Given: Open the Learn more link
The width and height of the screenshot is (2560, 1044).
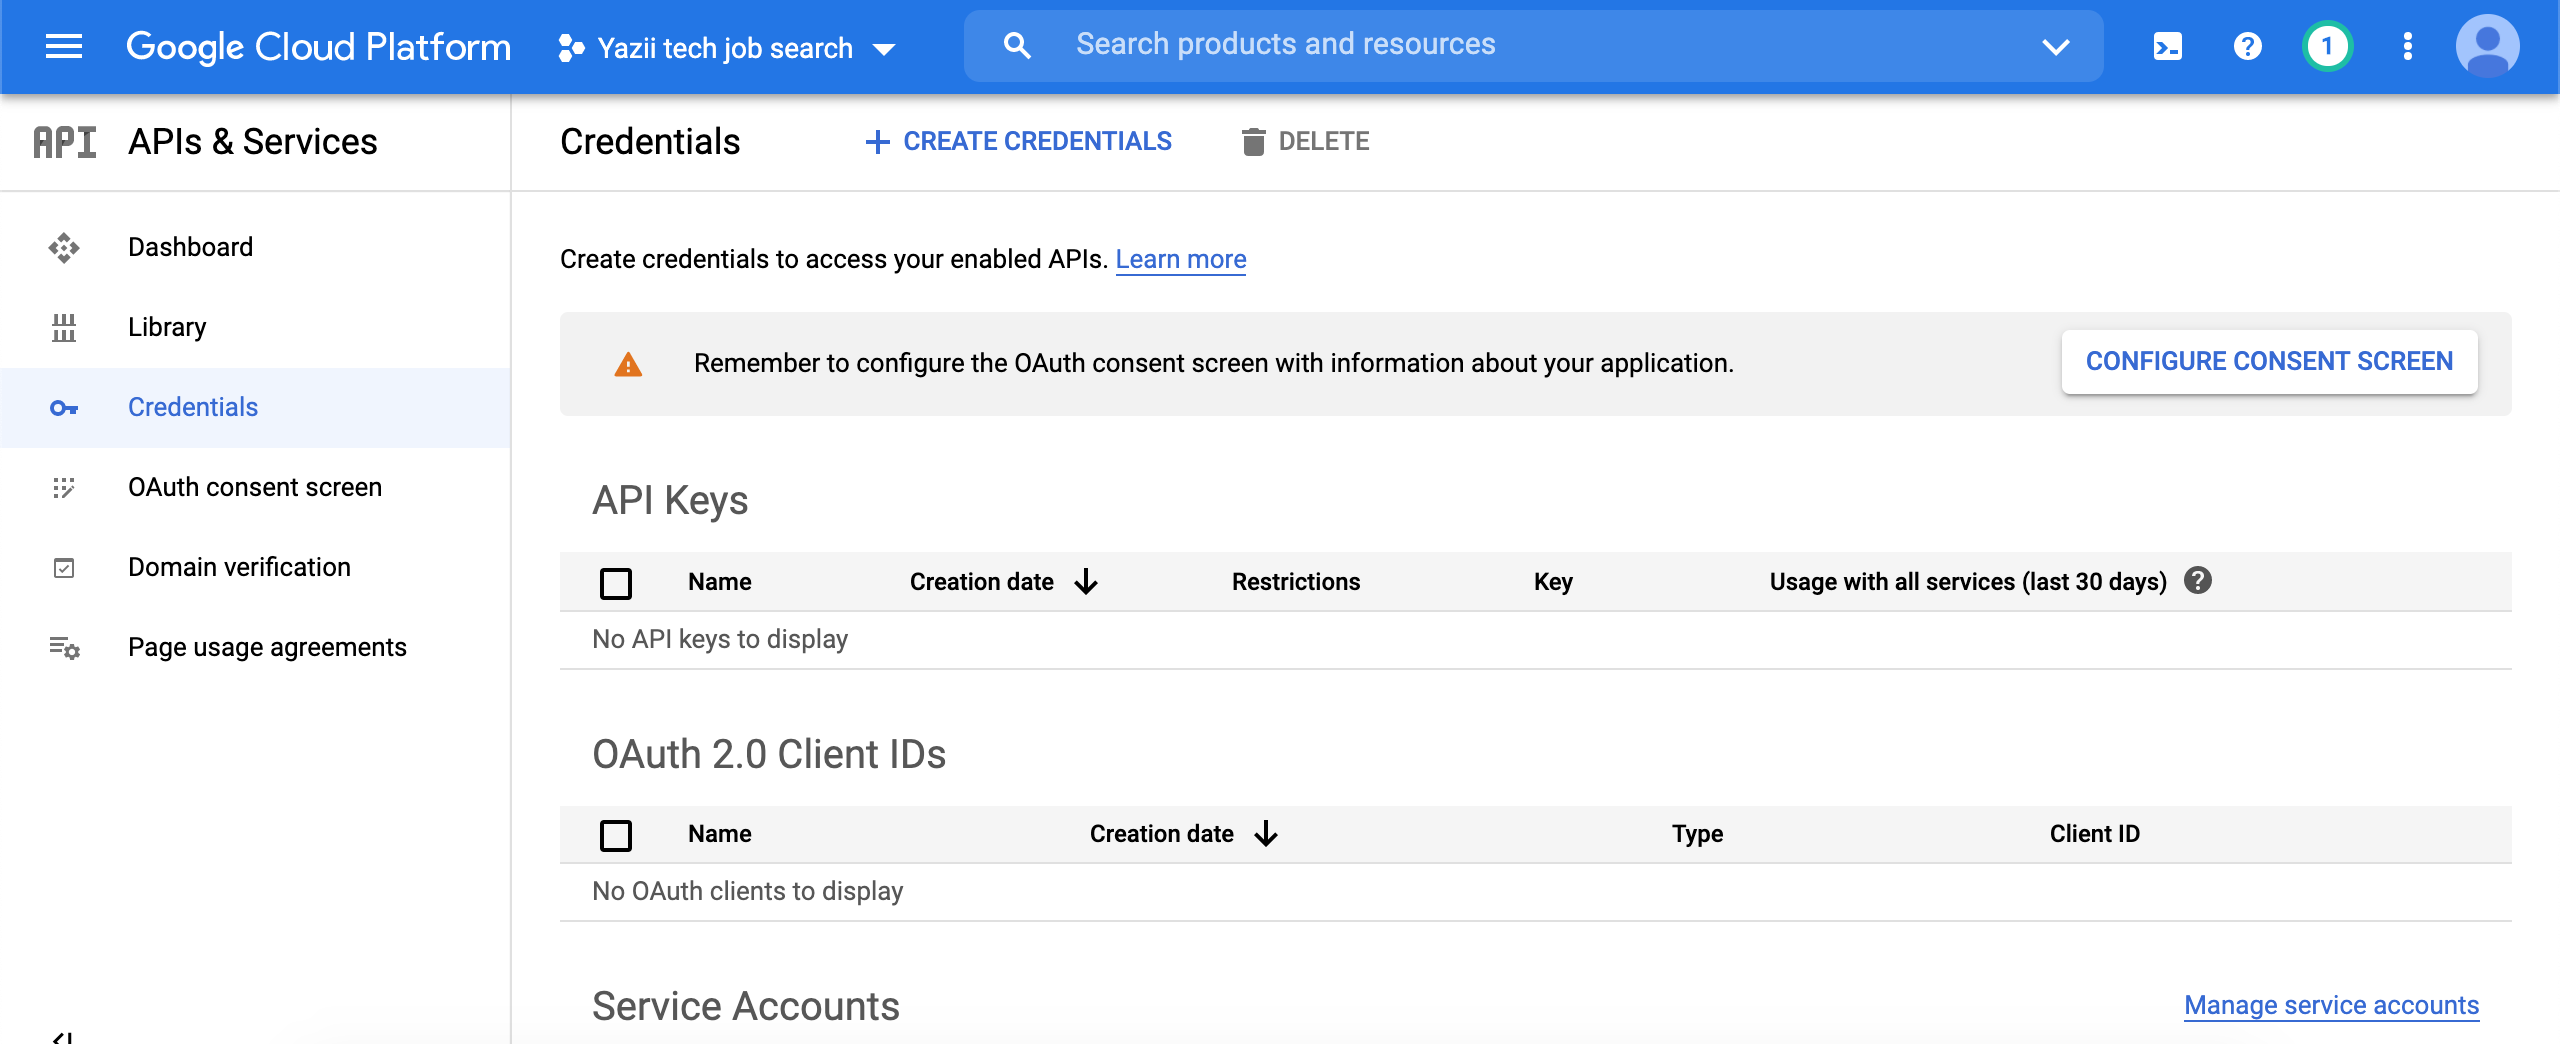Looking at the screenshot, I should (1181, 259).
